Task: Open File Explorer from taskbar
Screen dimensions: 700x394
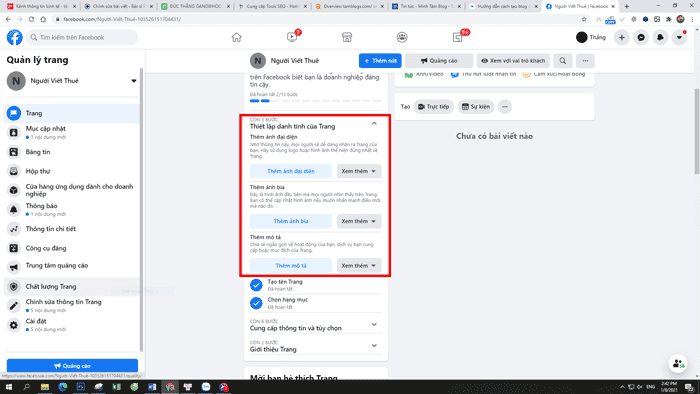Action: 45,387
